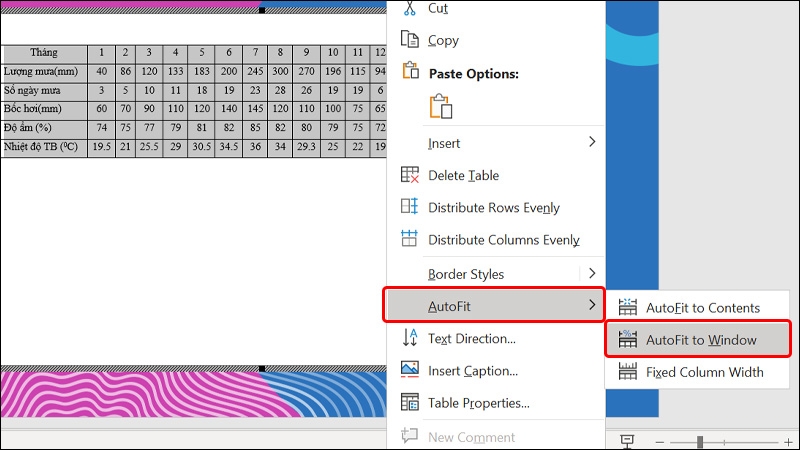Click the bottom table selection handle square
Image resolution: width=800 pixels, height=450 pixels.
point(262,368)
